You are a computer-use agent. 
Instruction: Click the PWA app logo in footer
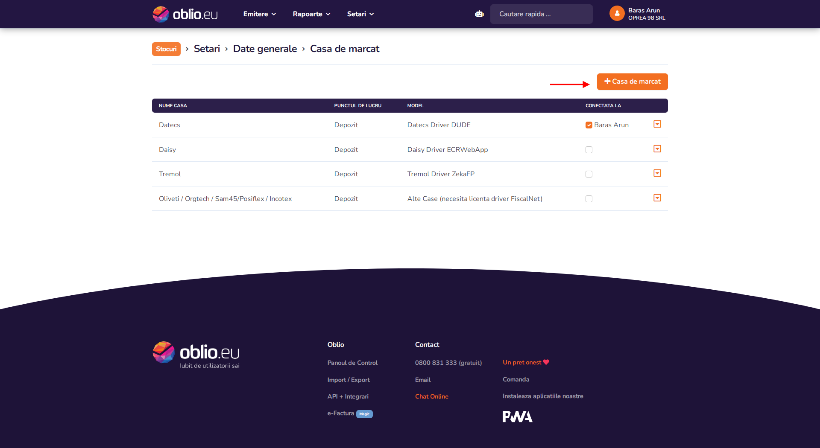pos(517,416)
